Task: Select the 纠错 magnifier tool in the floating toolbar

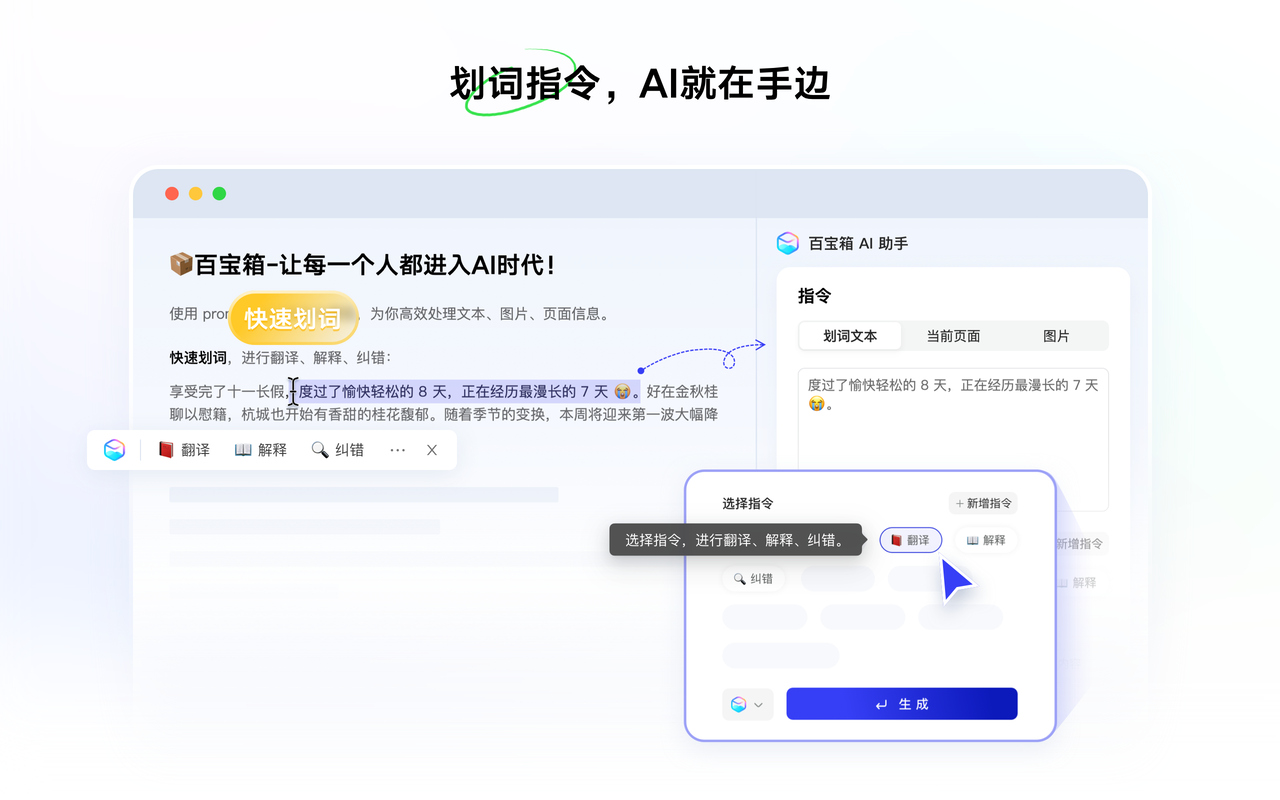Action: coord(338,450)
